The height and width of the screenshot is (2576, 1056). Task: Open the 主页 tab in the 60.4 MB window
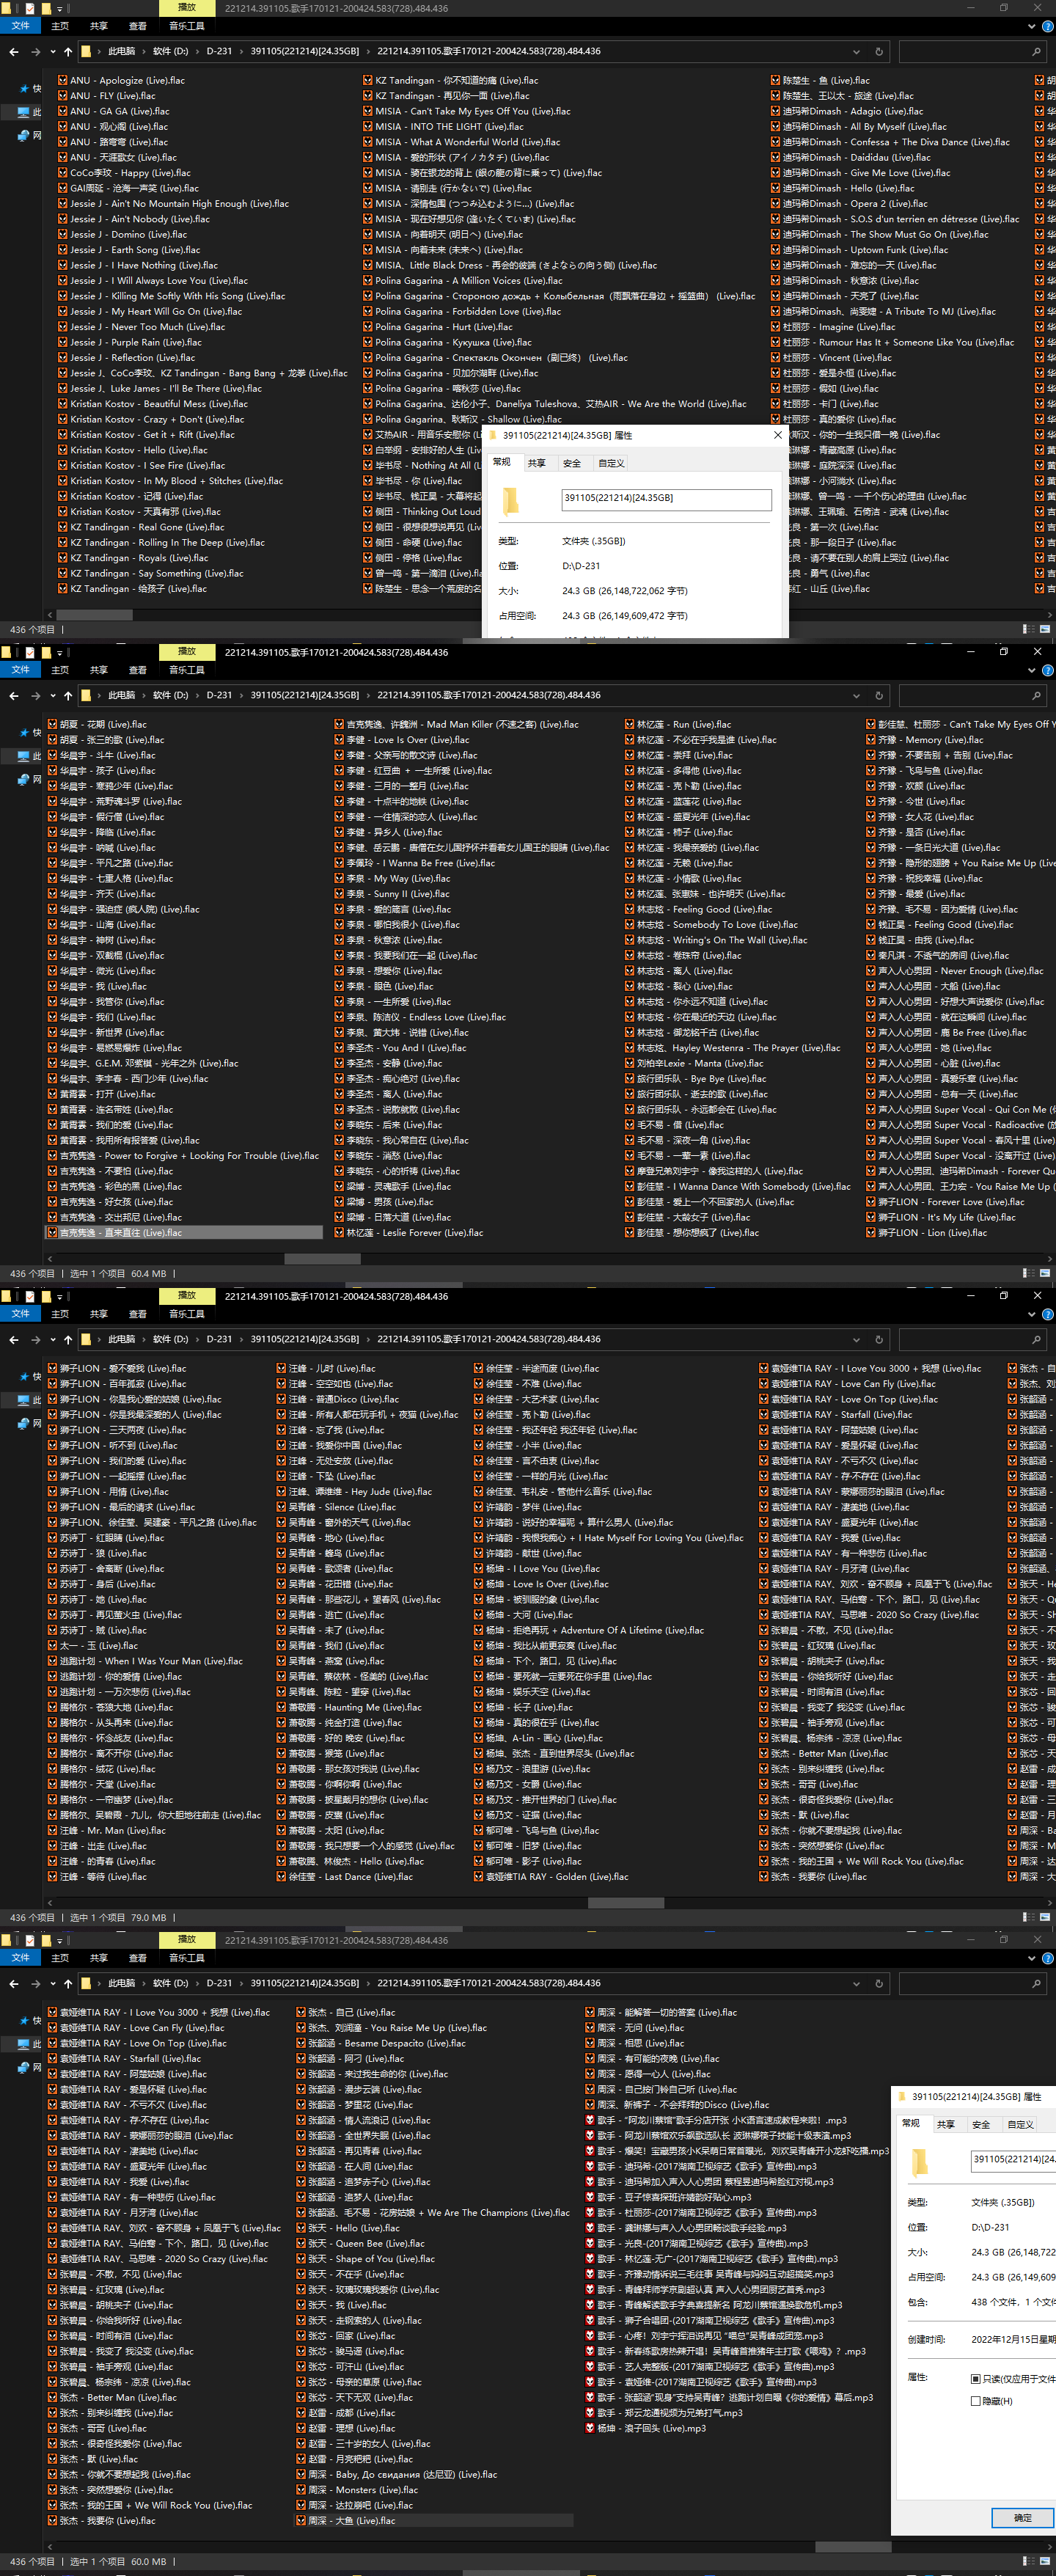(60, 670)
